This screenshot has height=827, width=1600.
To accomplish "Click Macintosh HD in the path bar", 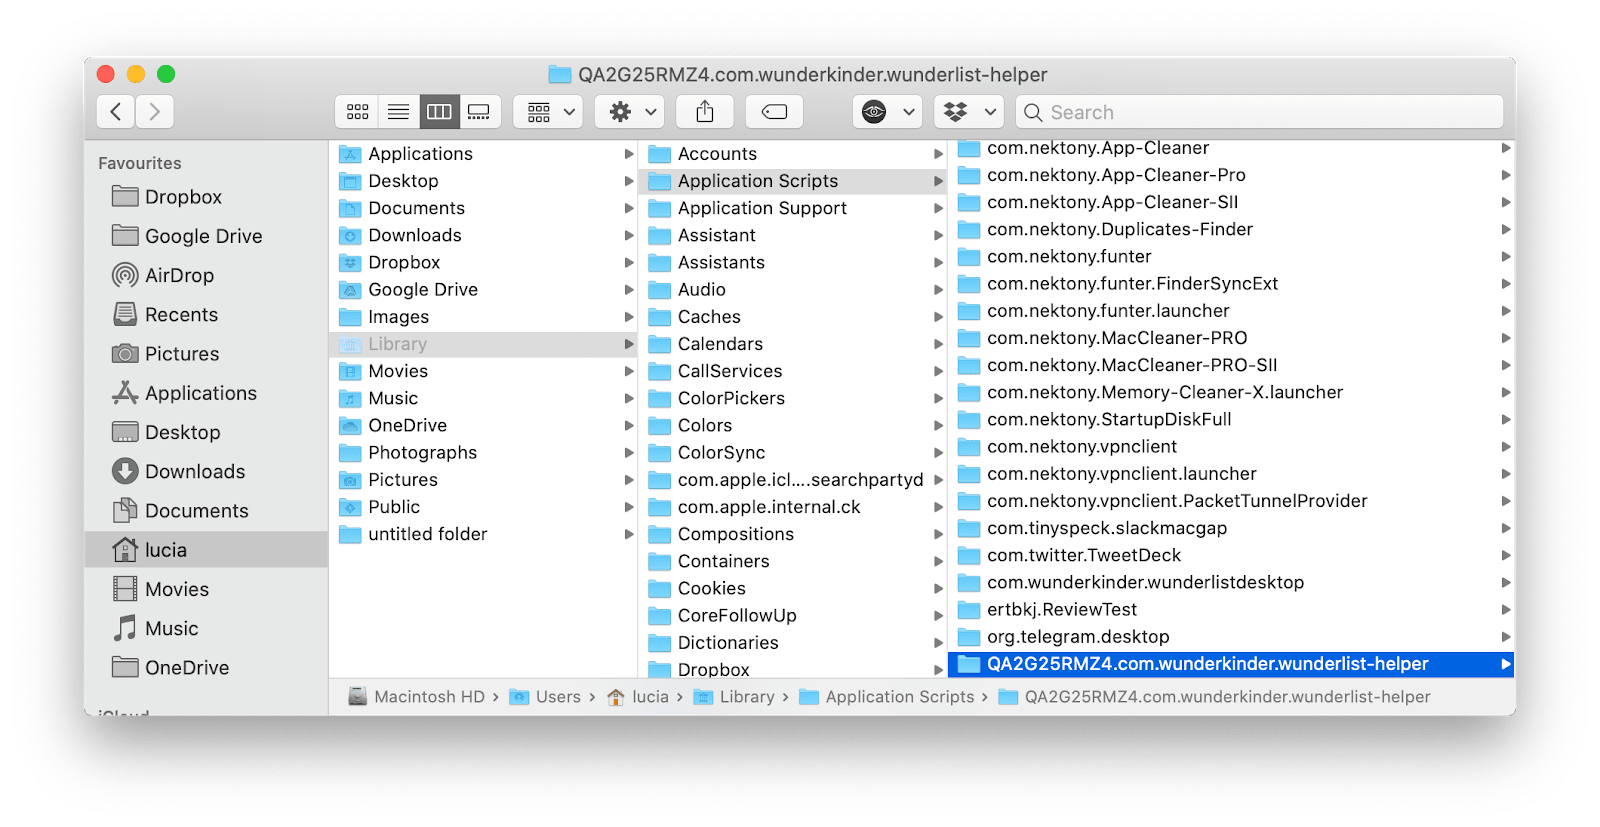I will coord(416,697).
